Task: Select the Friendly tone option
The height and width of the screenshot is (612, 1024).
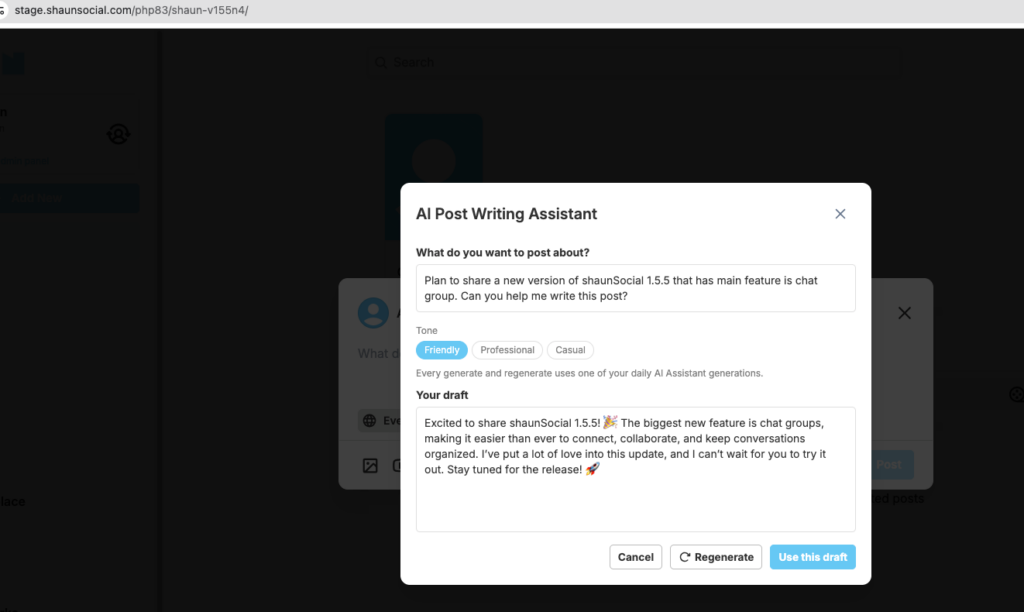Action: point(441,350)
